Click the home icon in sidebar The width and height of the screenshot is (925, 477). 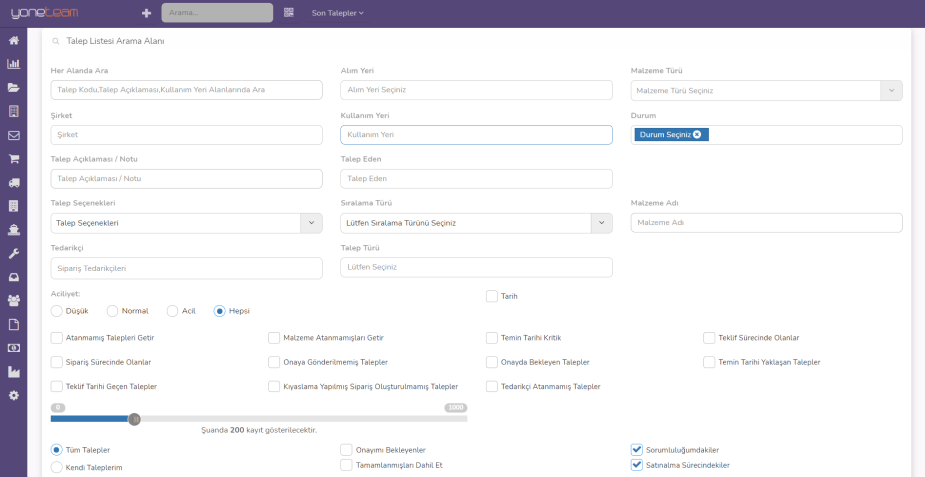[14, 41]
